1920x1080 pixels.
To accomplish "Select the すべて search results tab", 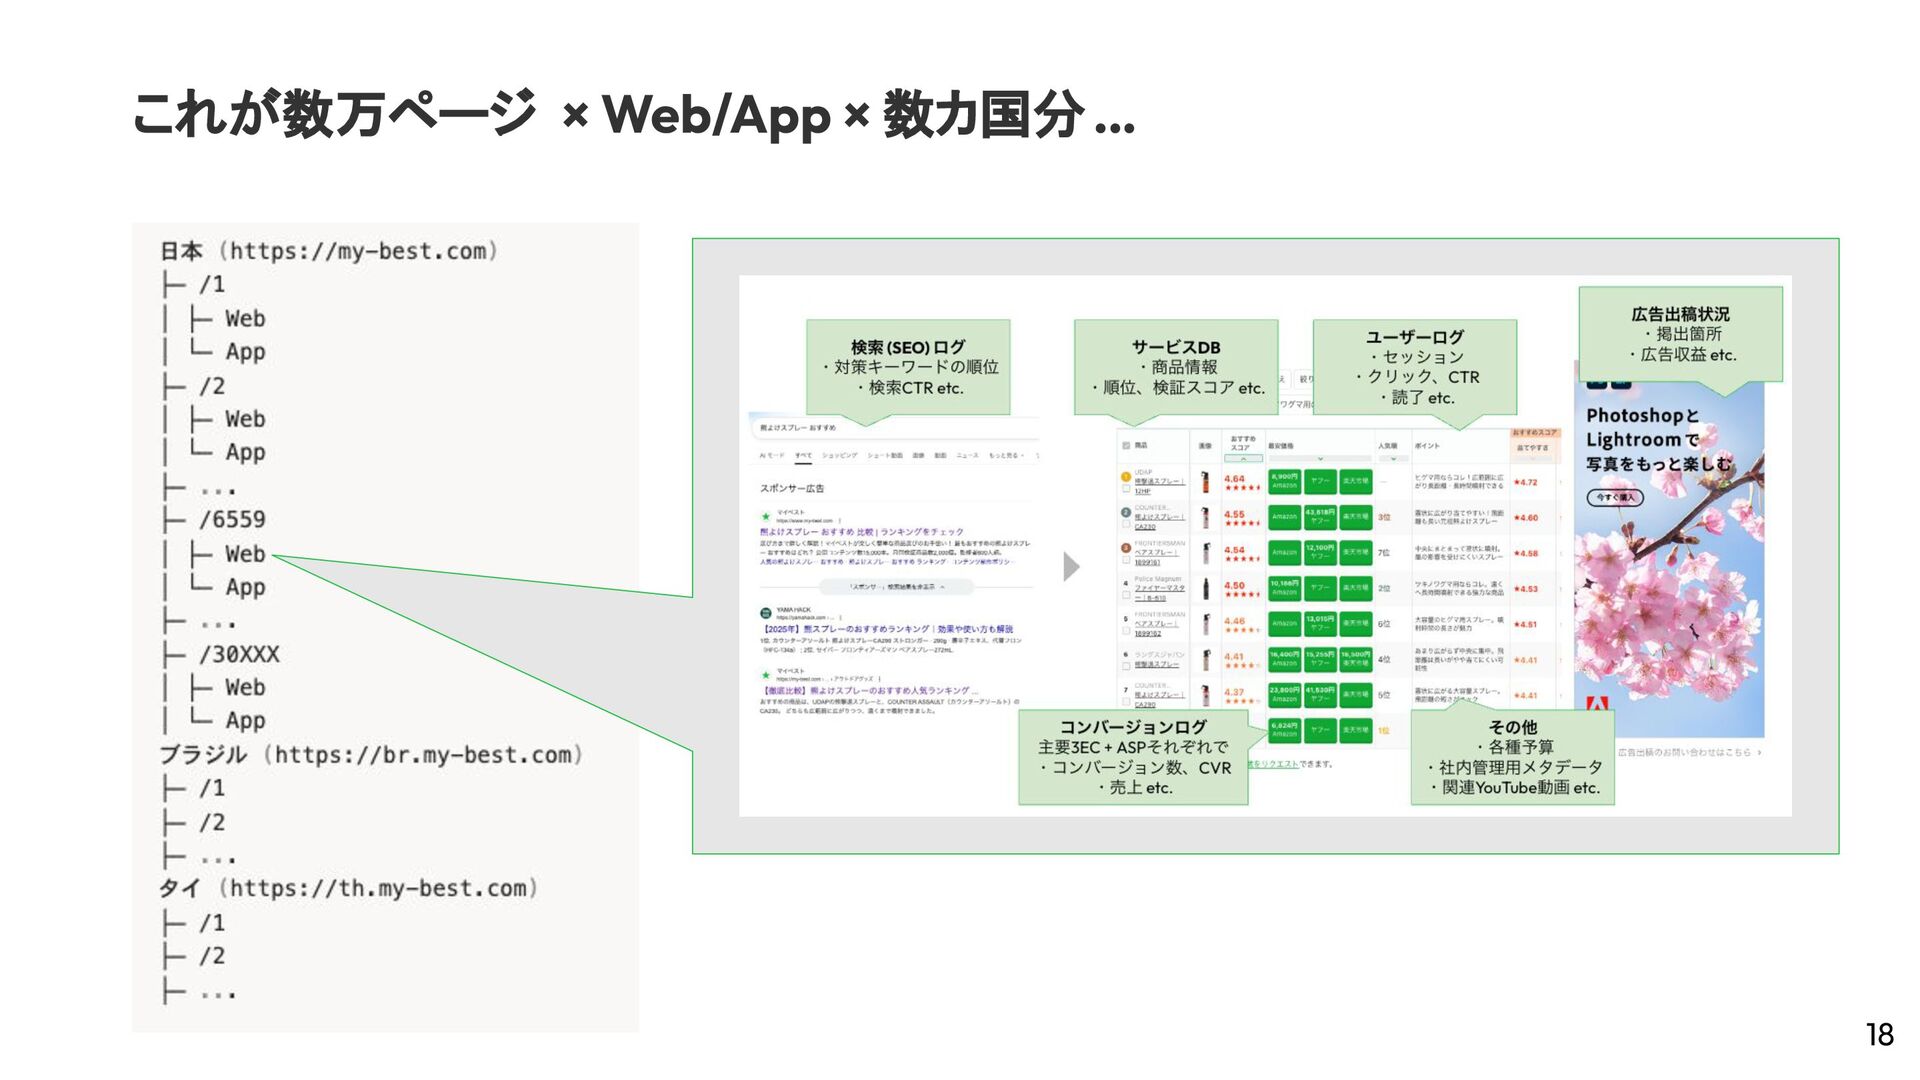I will coord(803,456).
